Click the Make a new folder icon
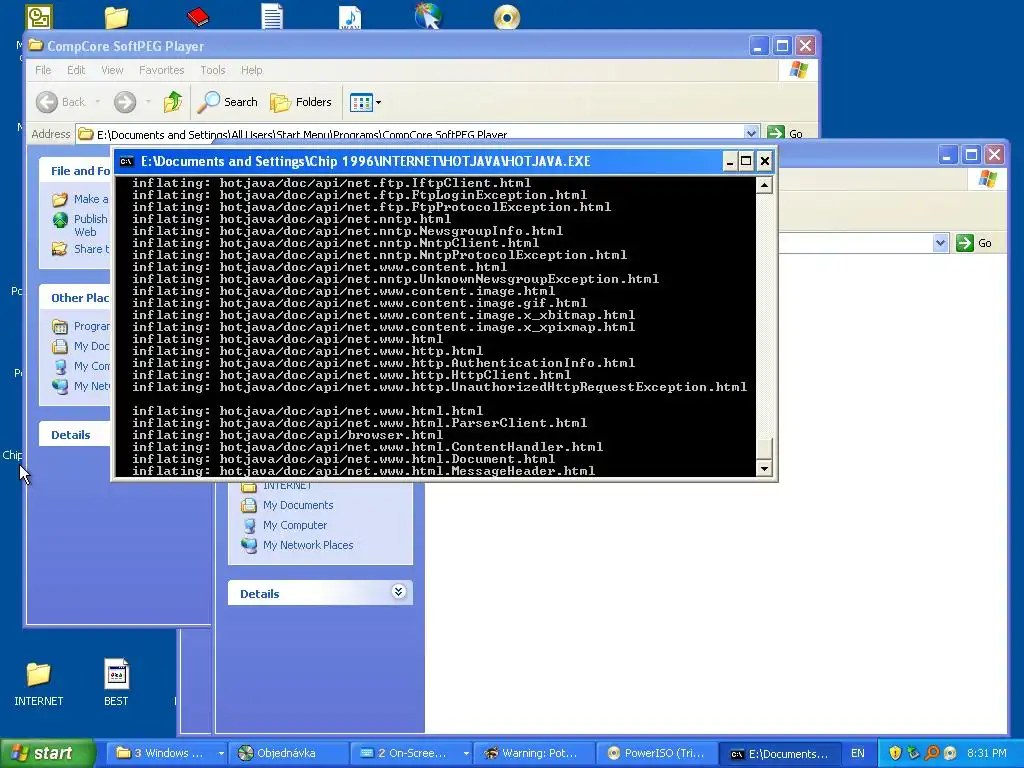 60,199
